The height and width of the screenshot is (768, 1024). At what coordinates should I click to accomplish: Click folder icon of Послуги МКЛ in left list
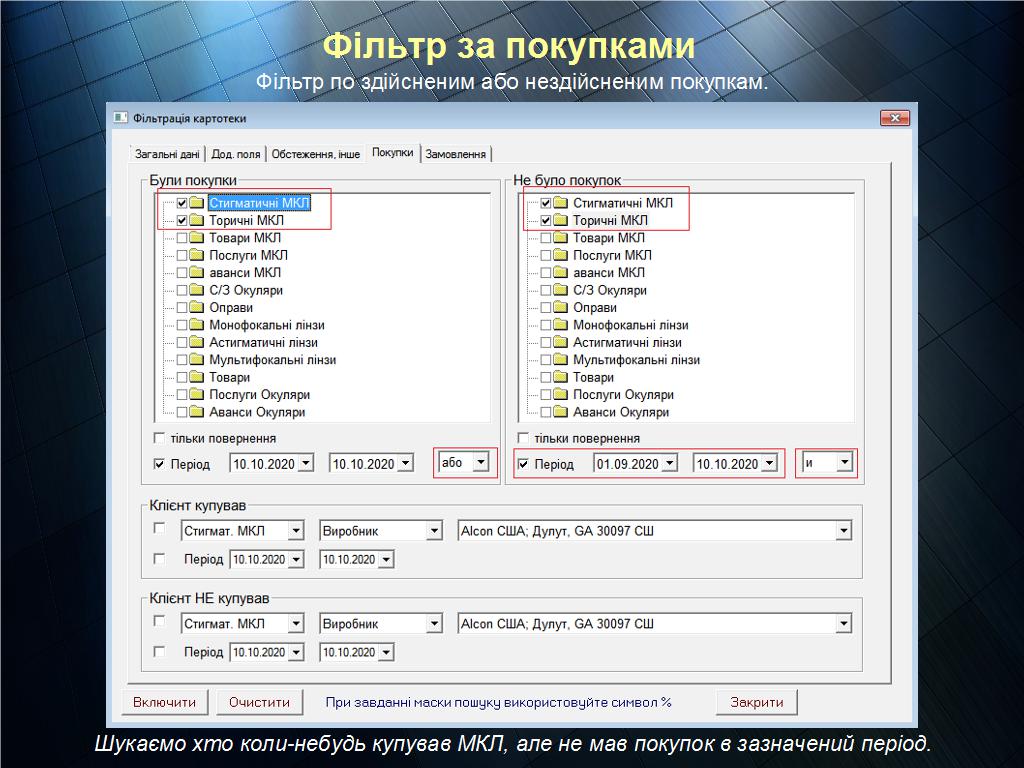(197, 255)
